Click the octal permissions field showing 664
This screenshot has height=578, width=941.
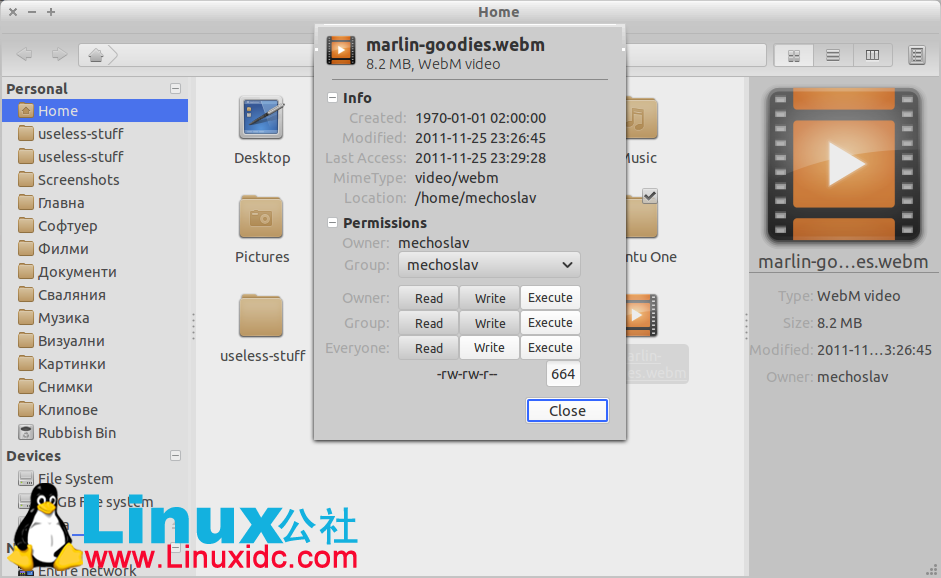[x=563, y=374]
